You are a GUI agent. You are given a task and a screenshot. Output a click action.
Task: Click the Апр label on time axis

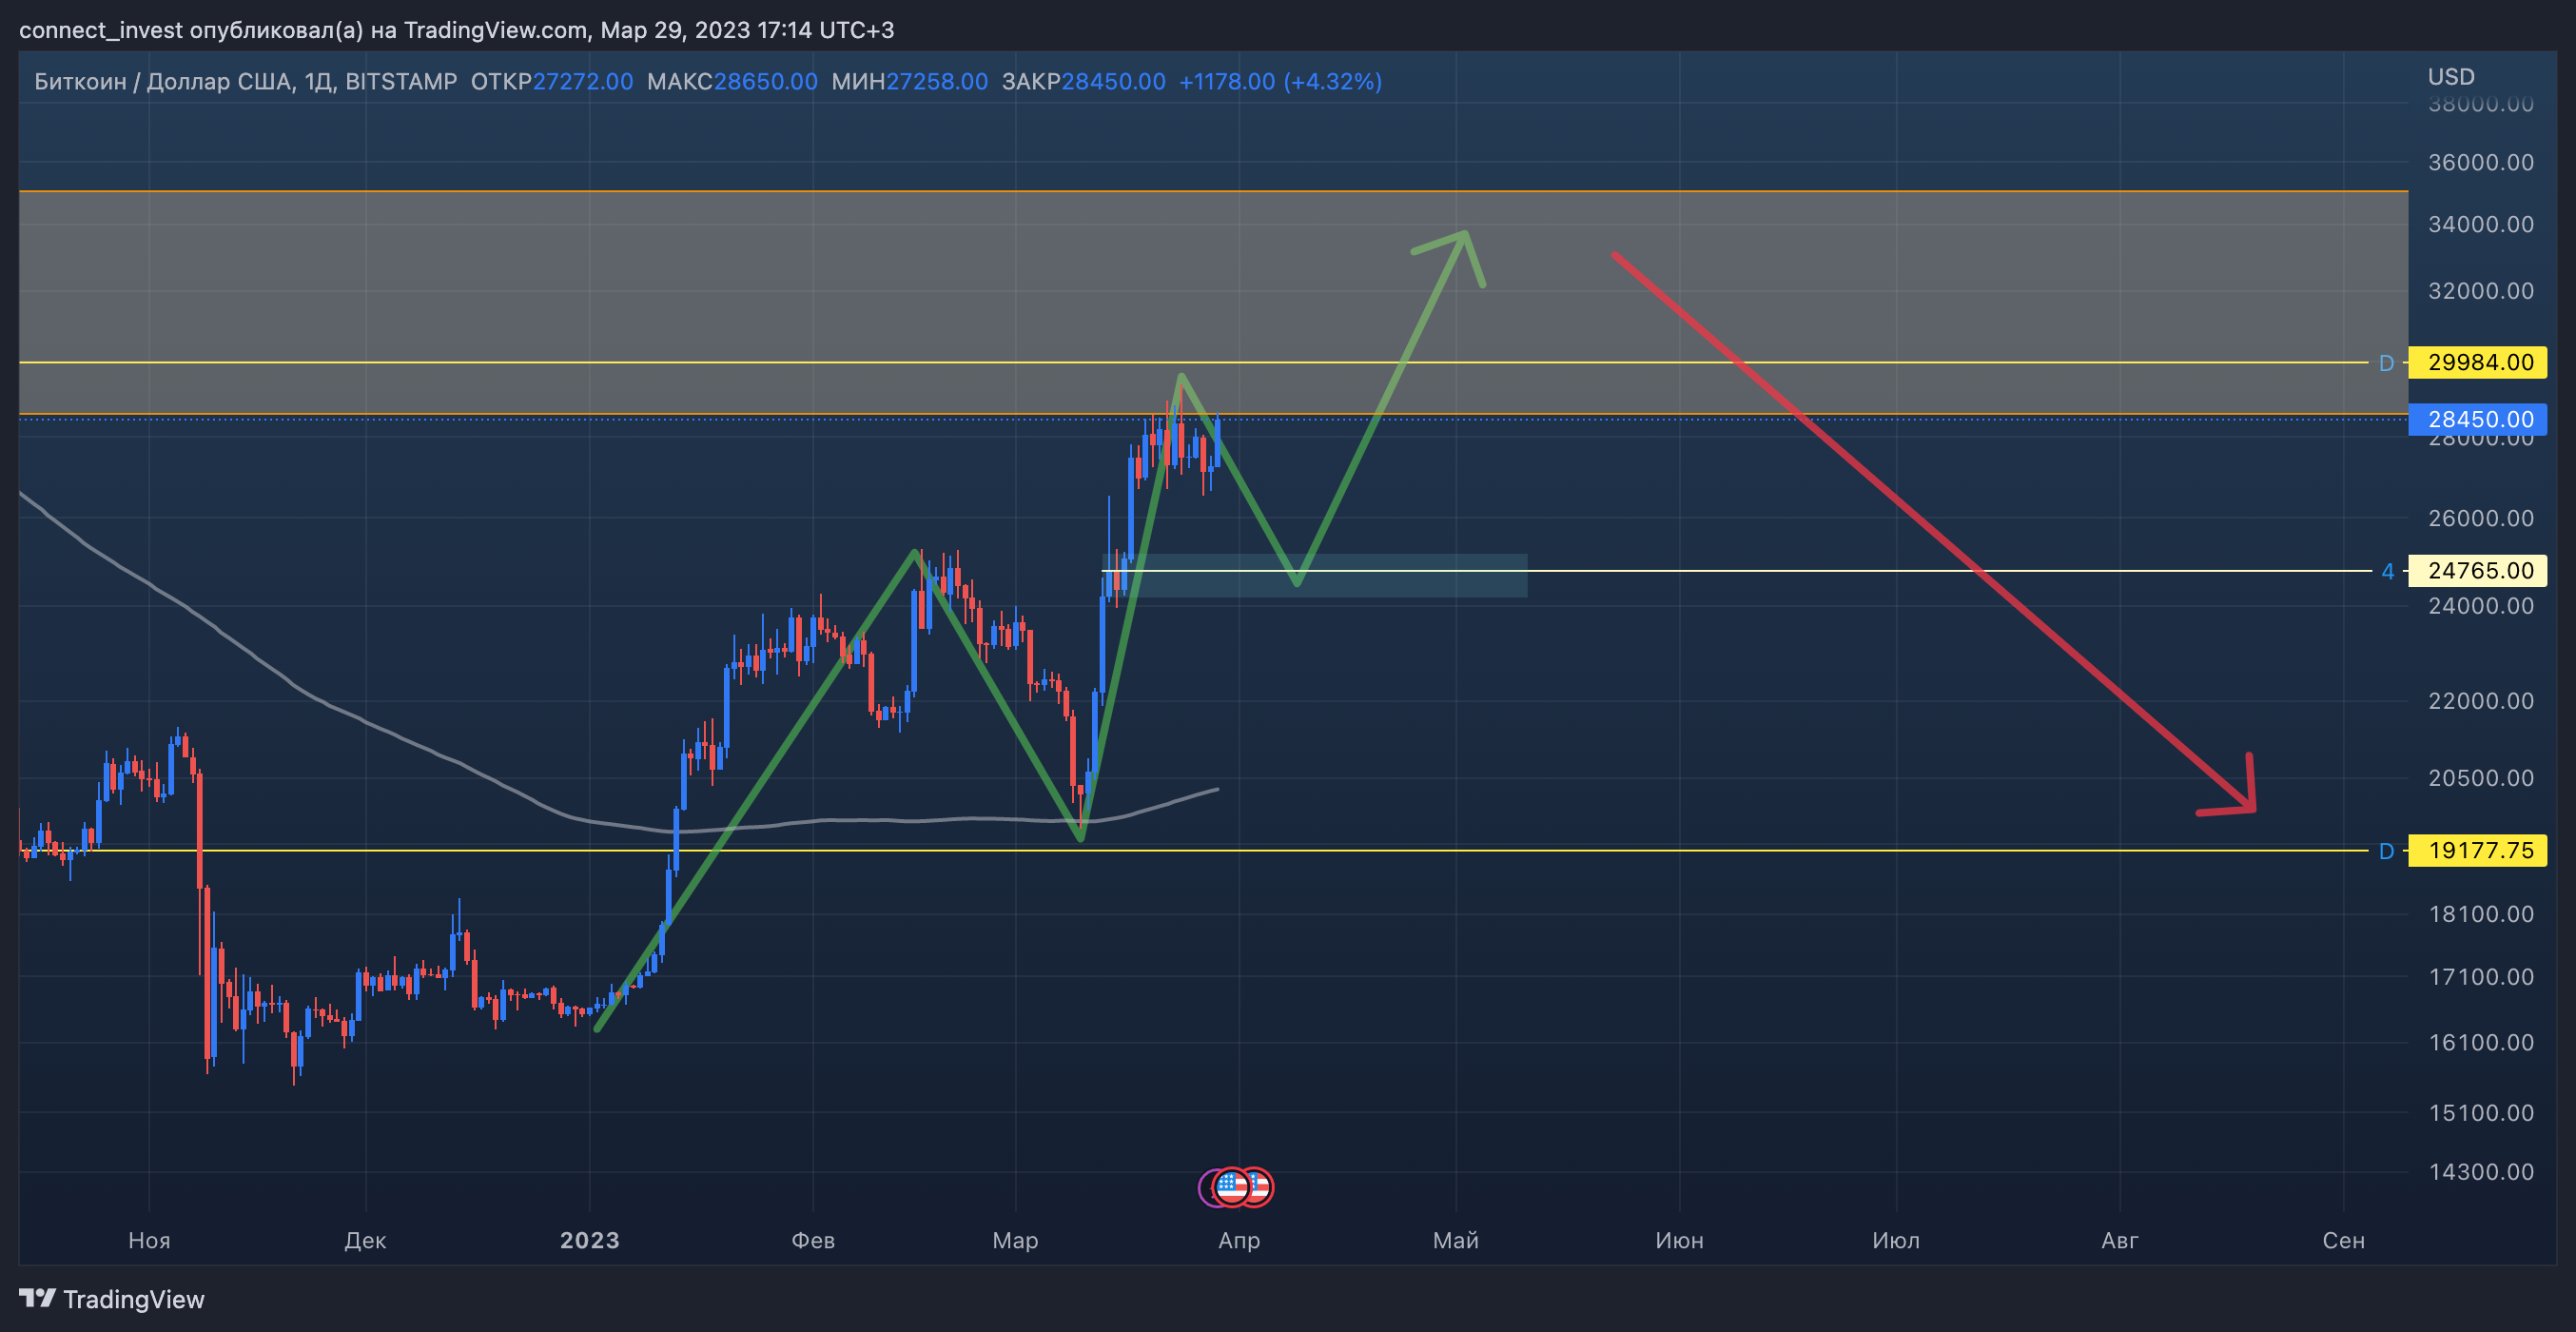pyautogui.click(x=1238, y=1240)
